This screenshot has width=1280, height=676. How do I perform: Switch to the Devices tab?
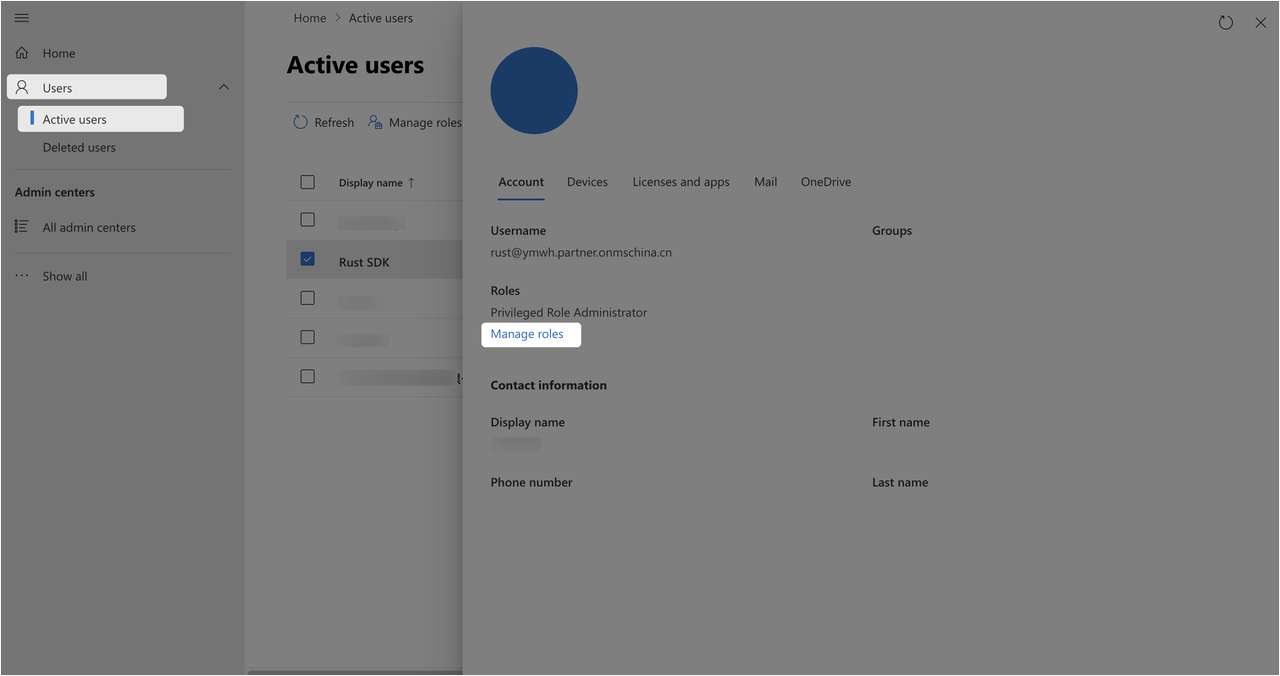587,182
